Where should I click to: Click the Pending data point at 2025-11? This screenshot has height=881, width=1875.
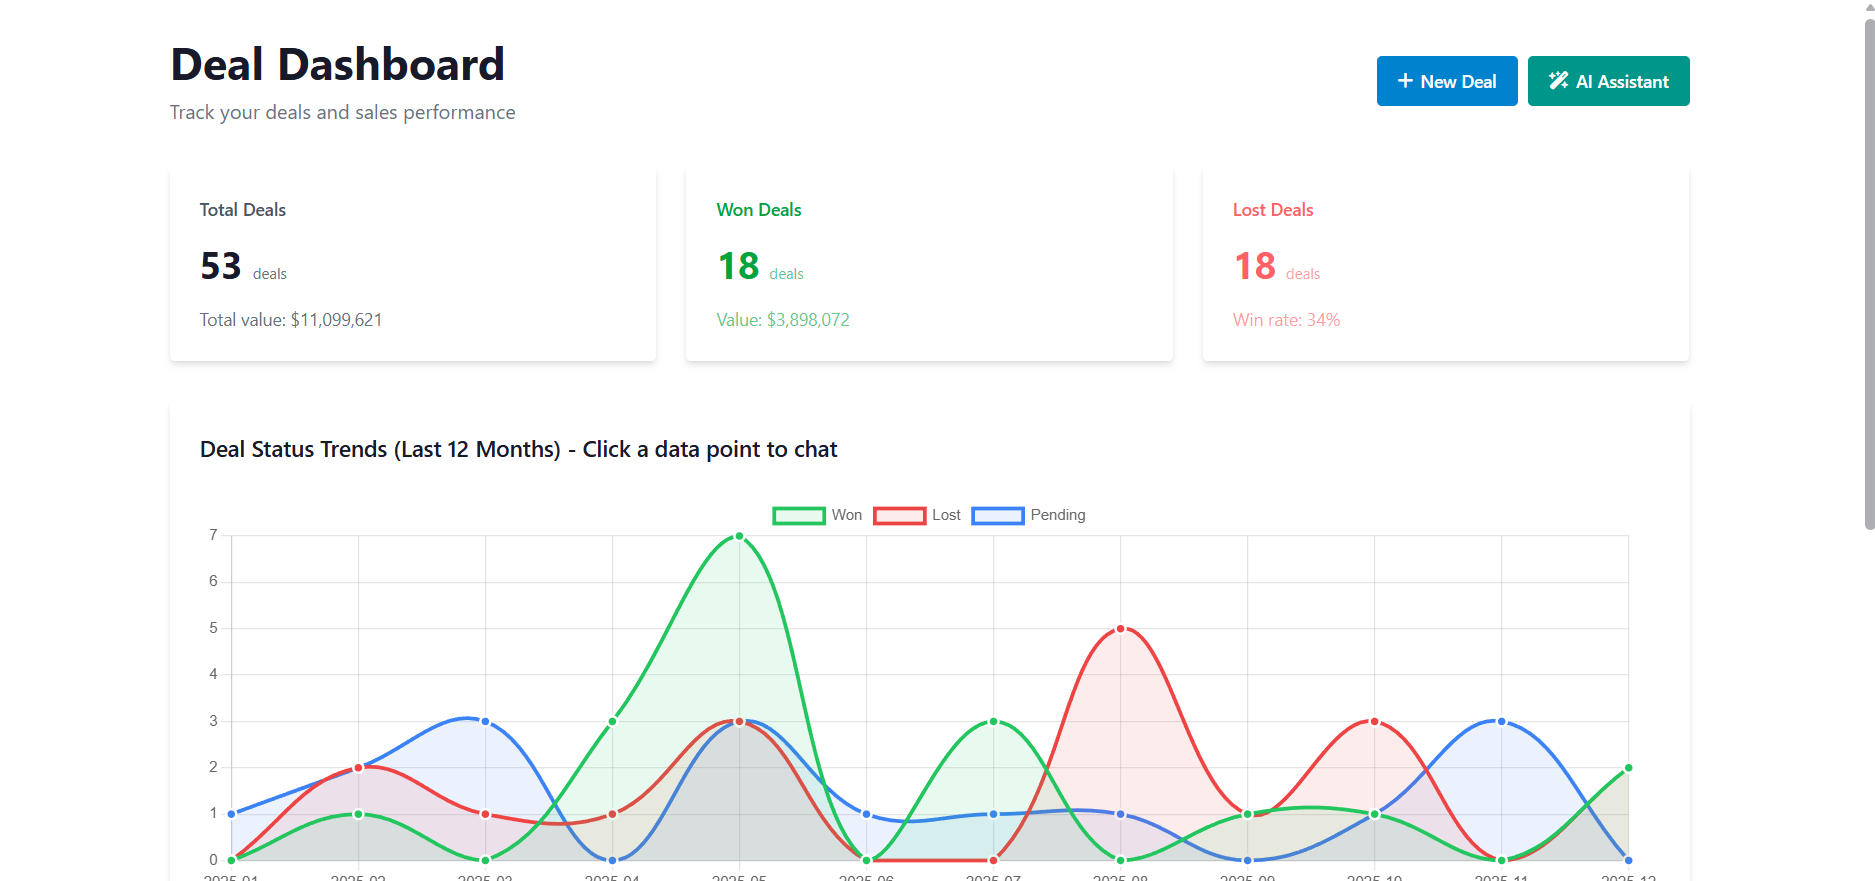(x=1501, y=721)
